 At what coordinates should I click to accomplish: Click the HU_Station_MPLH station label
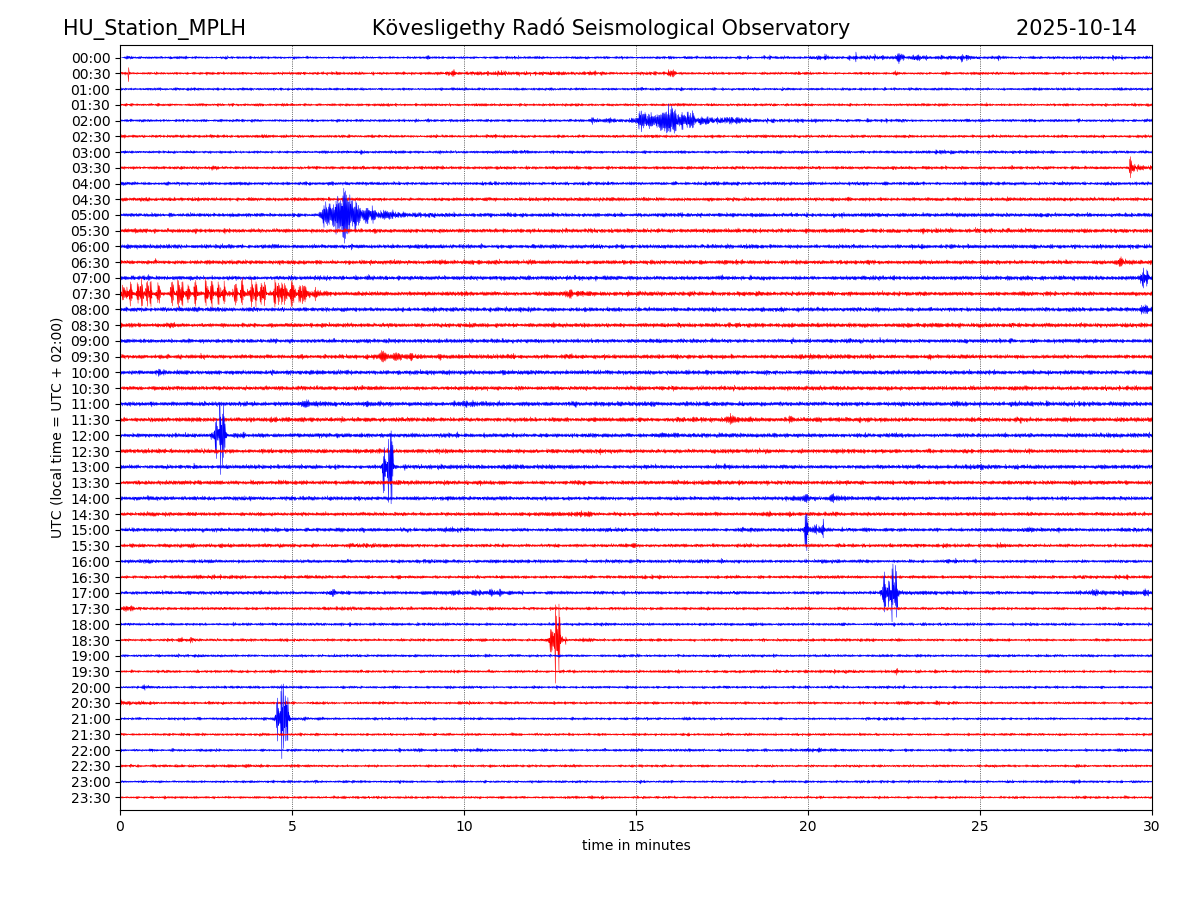coord(154,28)
